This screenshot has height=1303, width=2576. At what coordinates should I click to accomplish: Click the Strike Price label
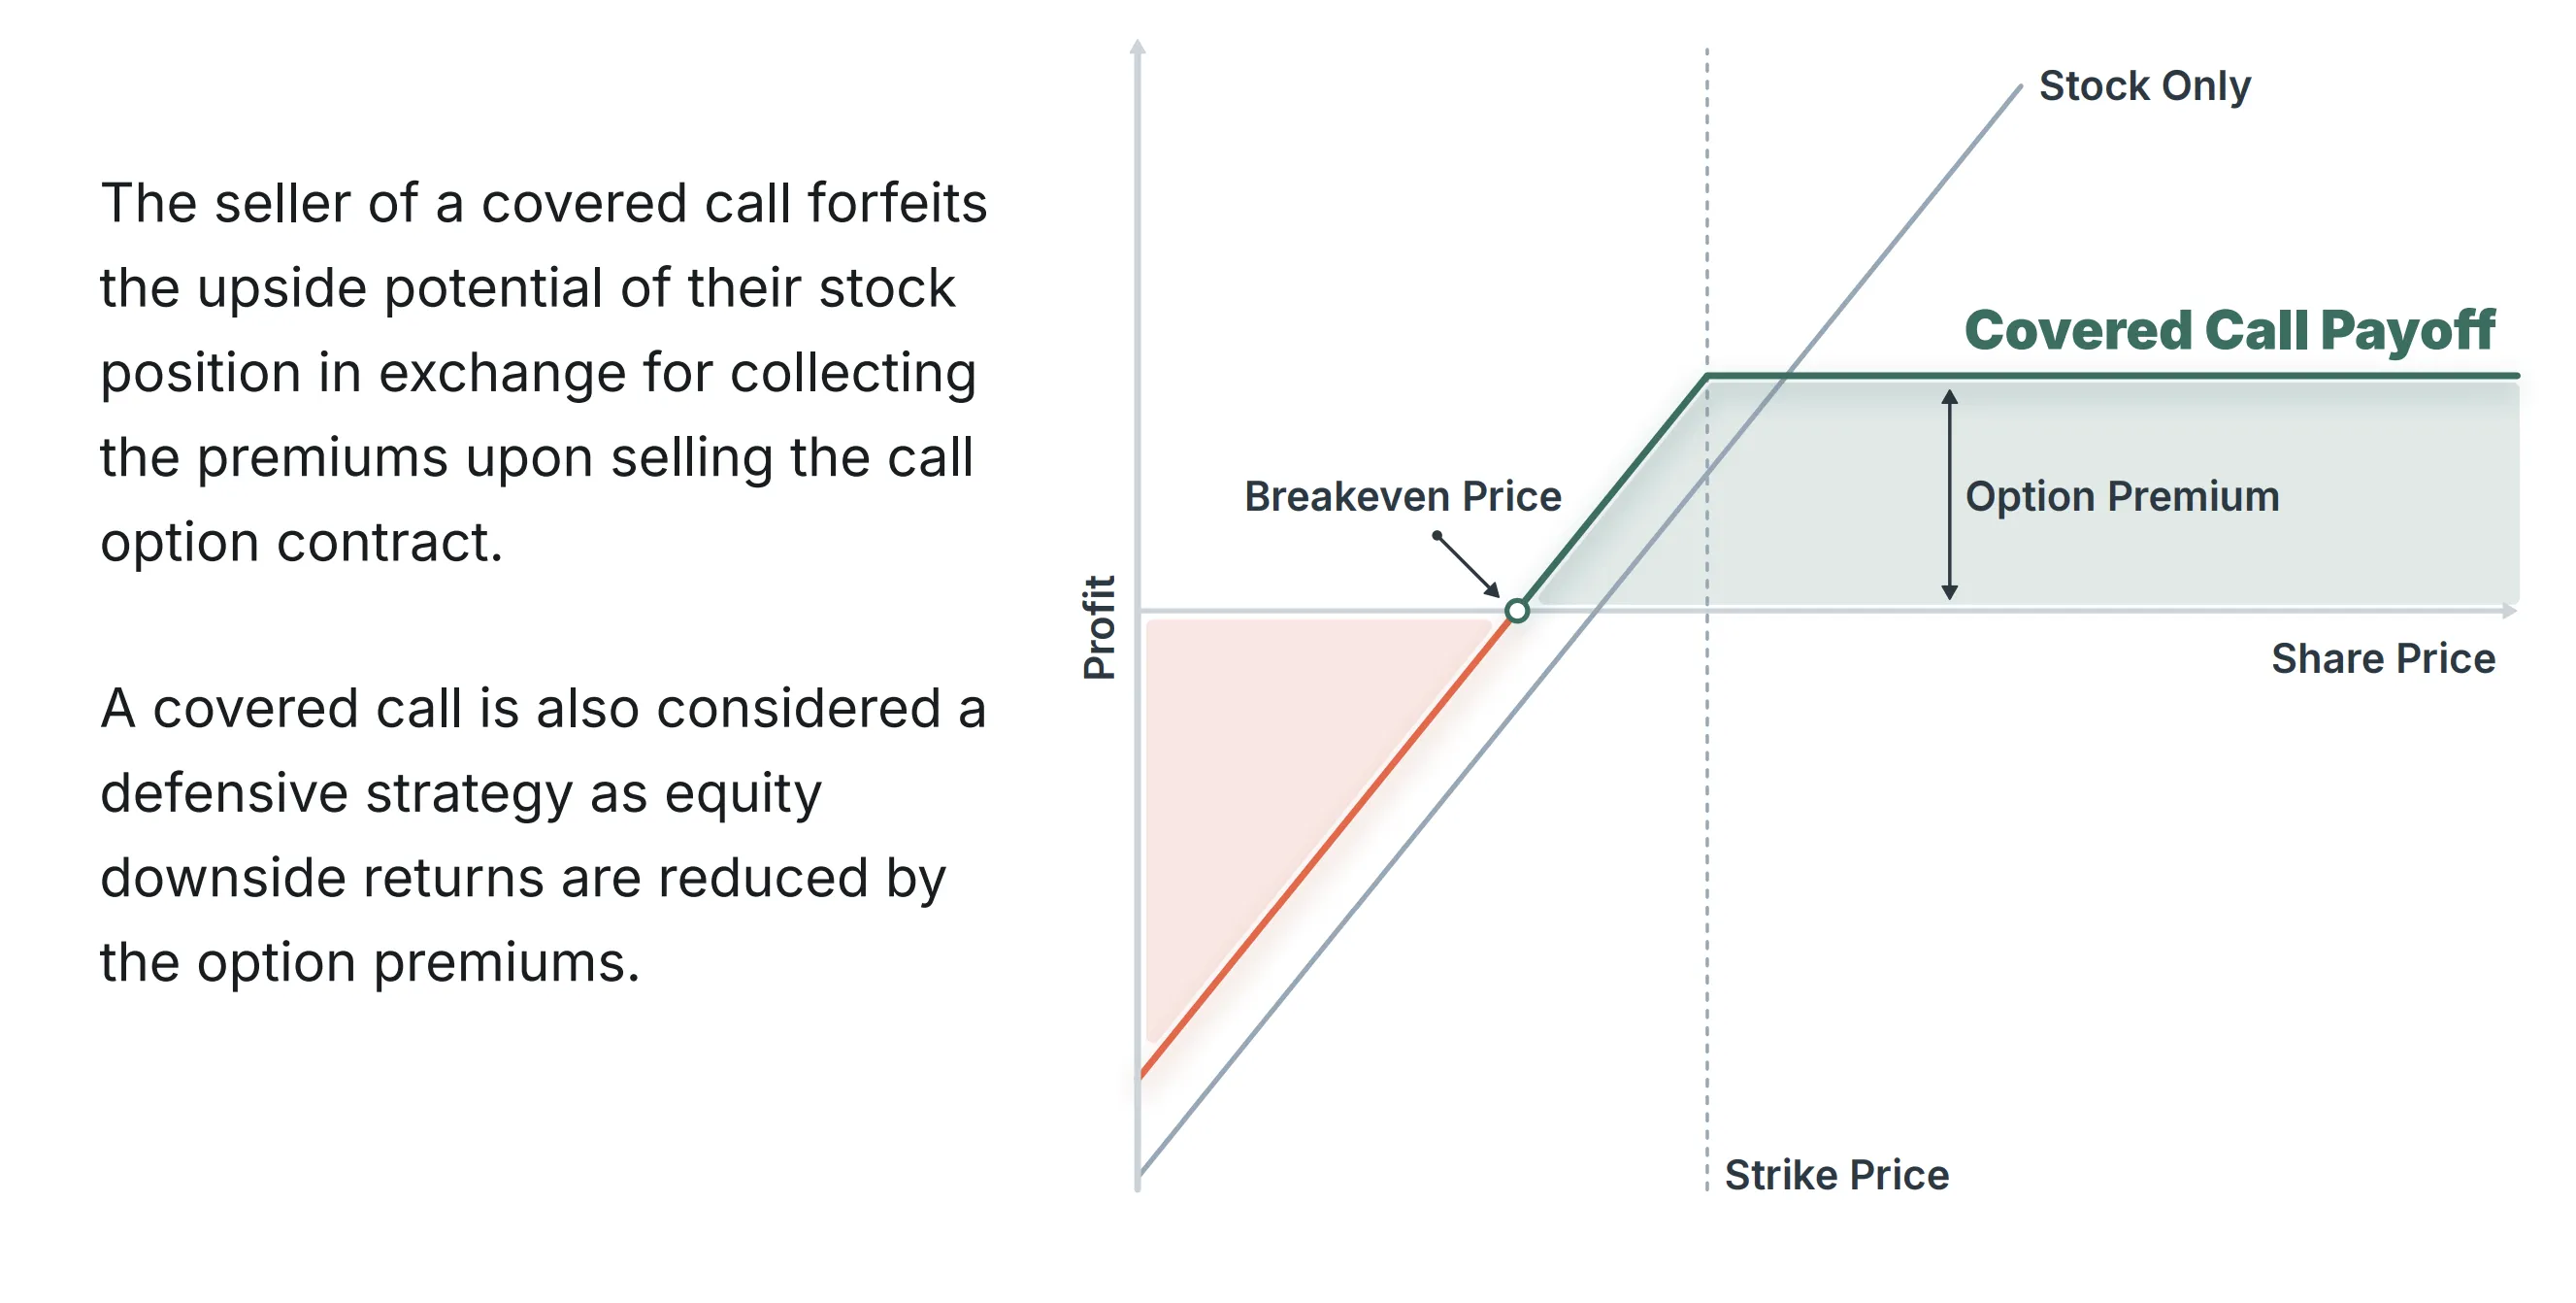[1836, 1174]
